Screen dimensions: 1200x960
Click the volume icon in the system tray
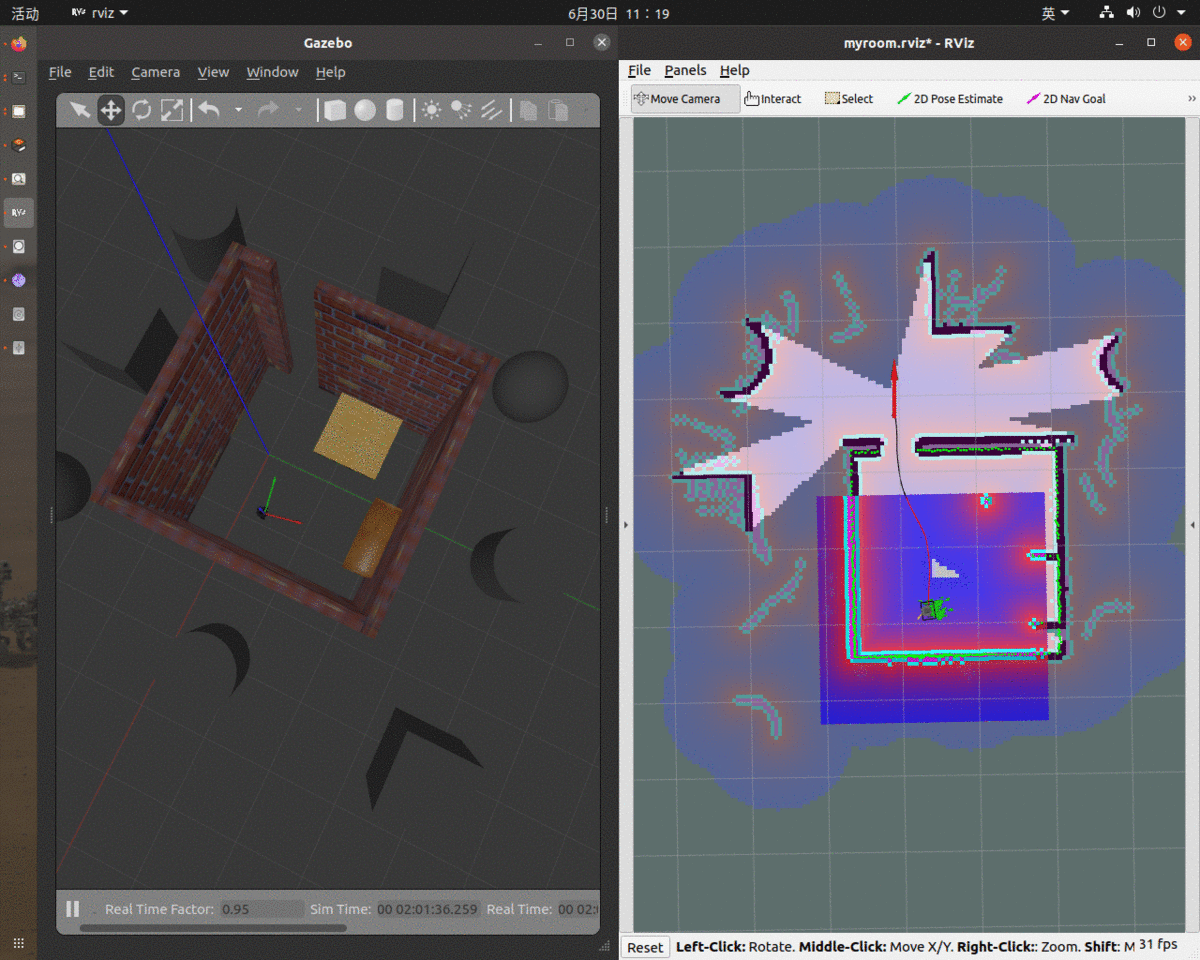pos(1133,13)
